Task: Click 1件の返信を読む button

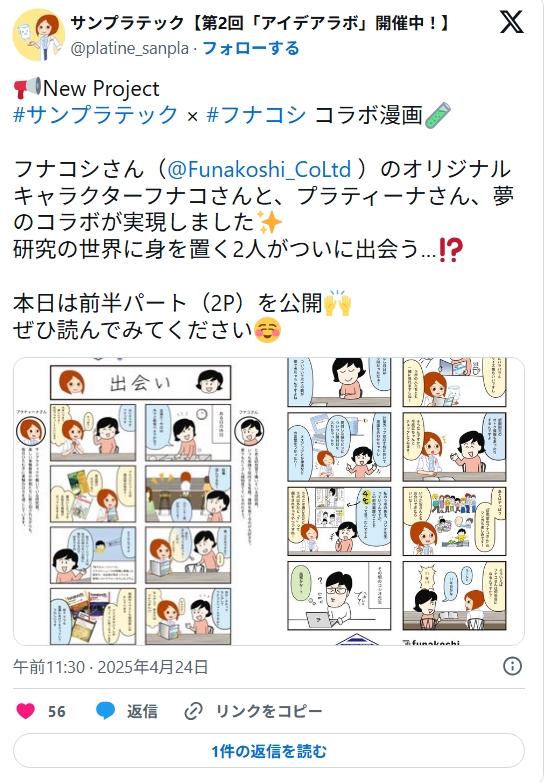Action: 269,751
